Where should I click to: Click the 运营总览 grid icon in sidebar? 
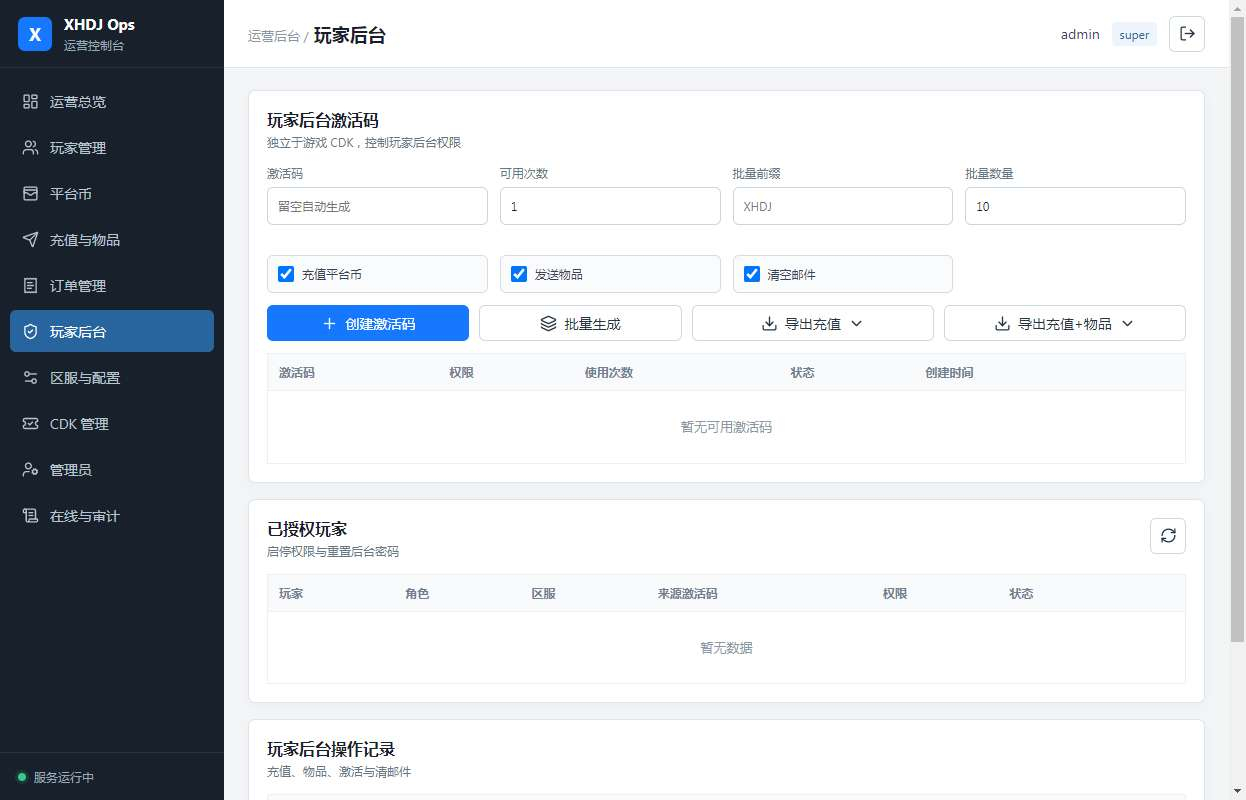click(30, 102)
